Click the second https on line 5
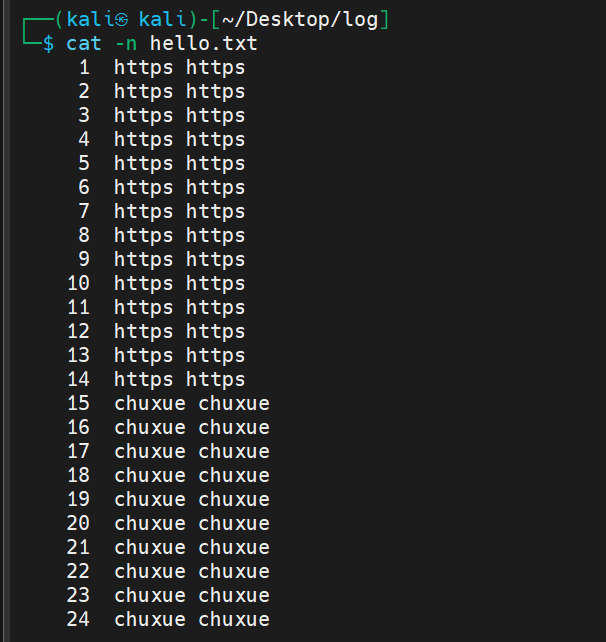This screenshot has width=606, height=642. click(215, 164)
